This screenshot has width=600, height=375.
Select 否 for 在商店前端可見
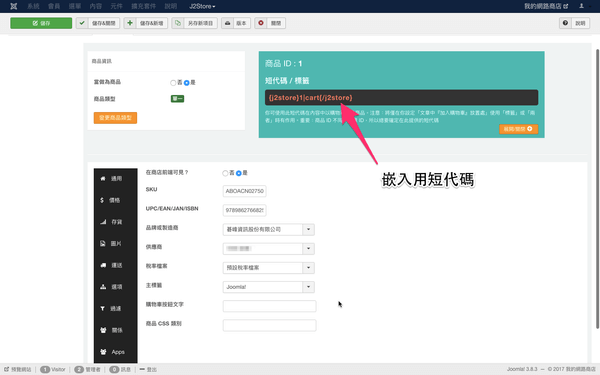225,173
